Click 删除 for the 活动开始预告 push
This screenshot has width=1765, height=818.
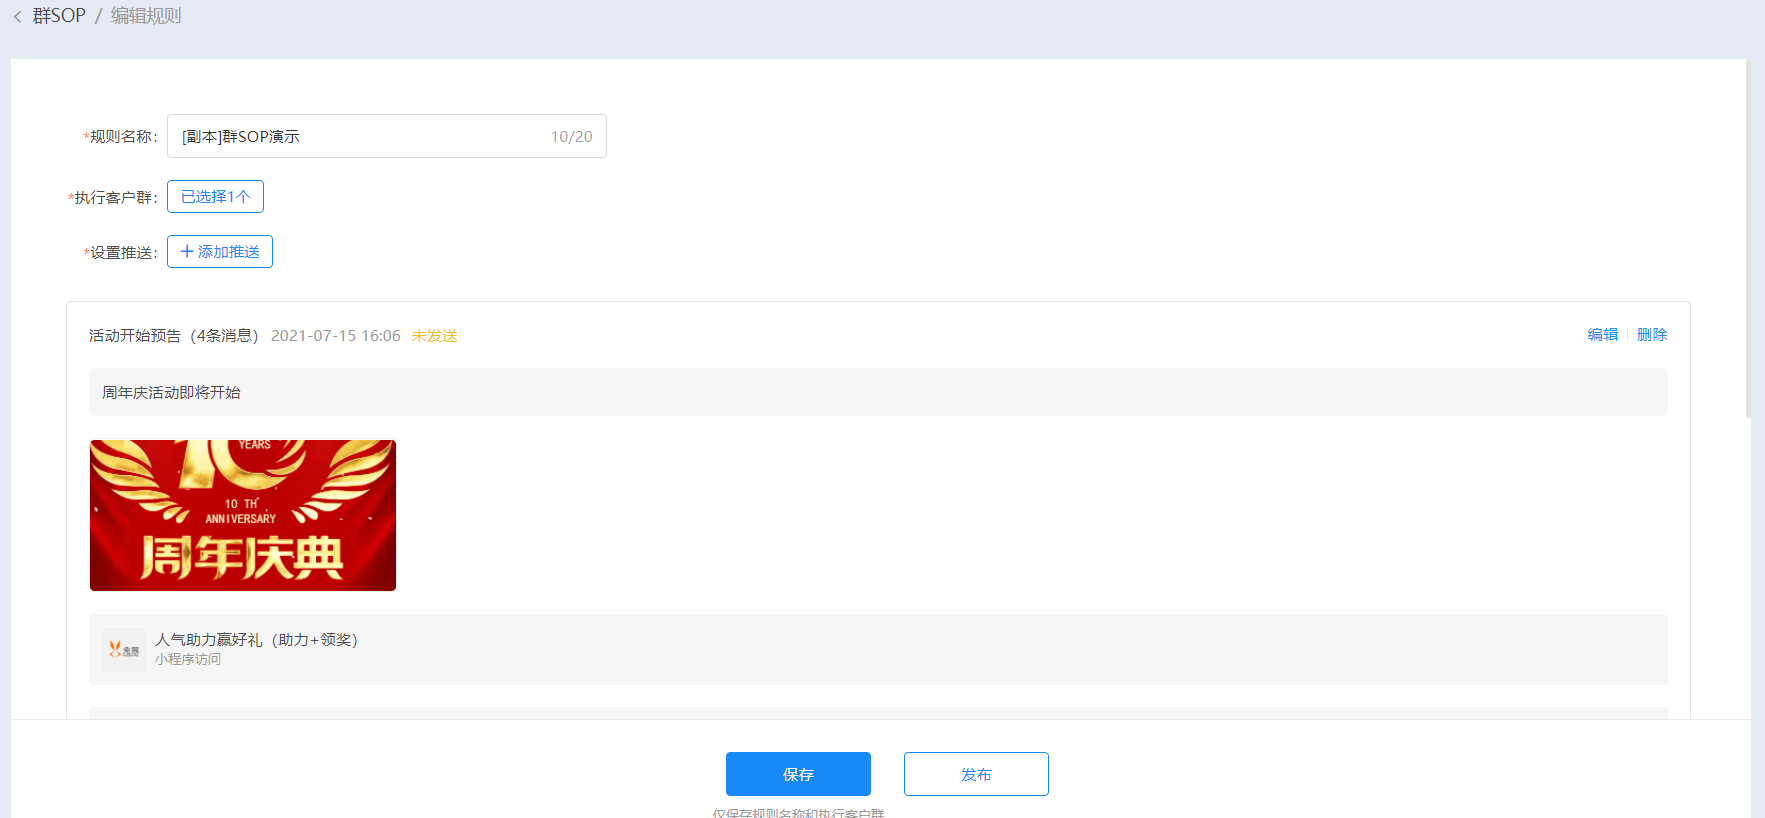tap(1652, 335)
